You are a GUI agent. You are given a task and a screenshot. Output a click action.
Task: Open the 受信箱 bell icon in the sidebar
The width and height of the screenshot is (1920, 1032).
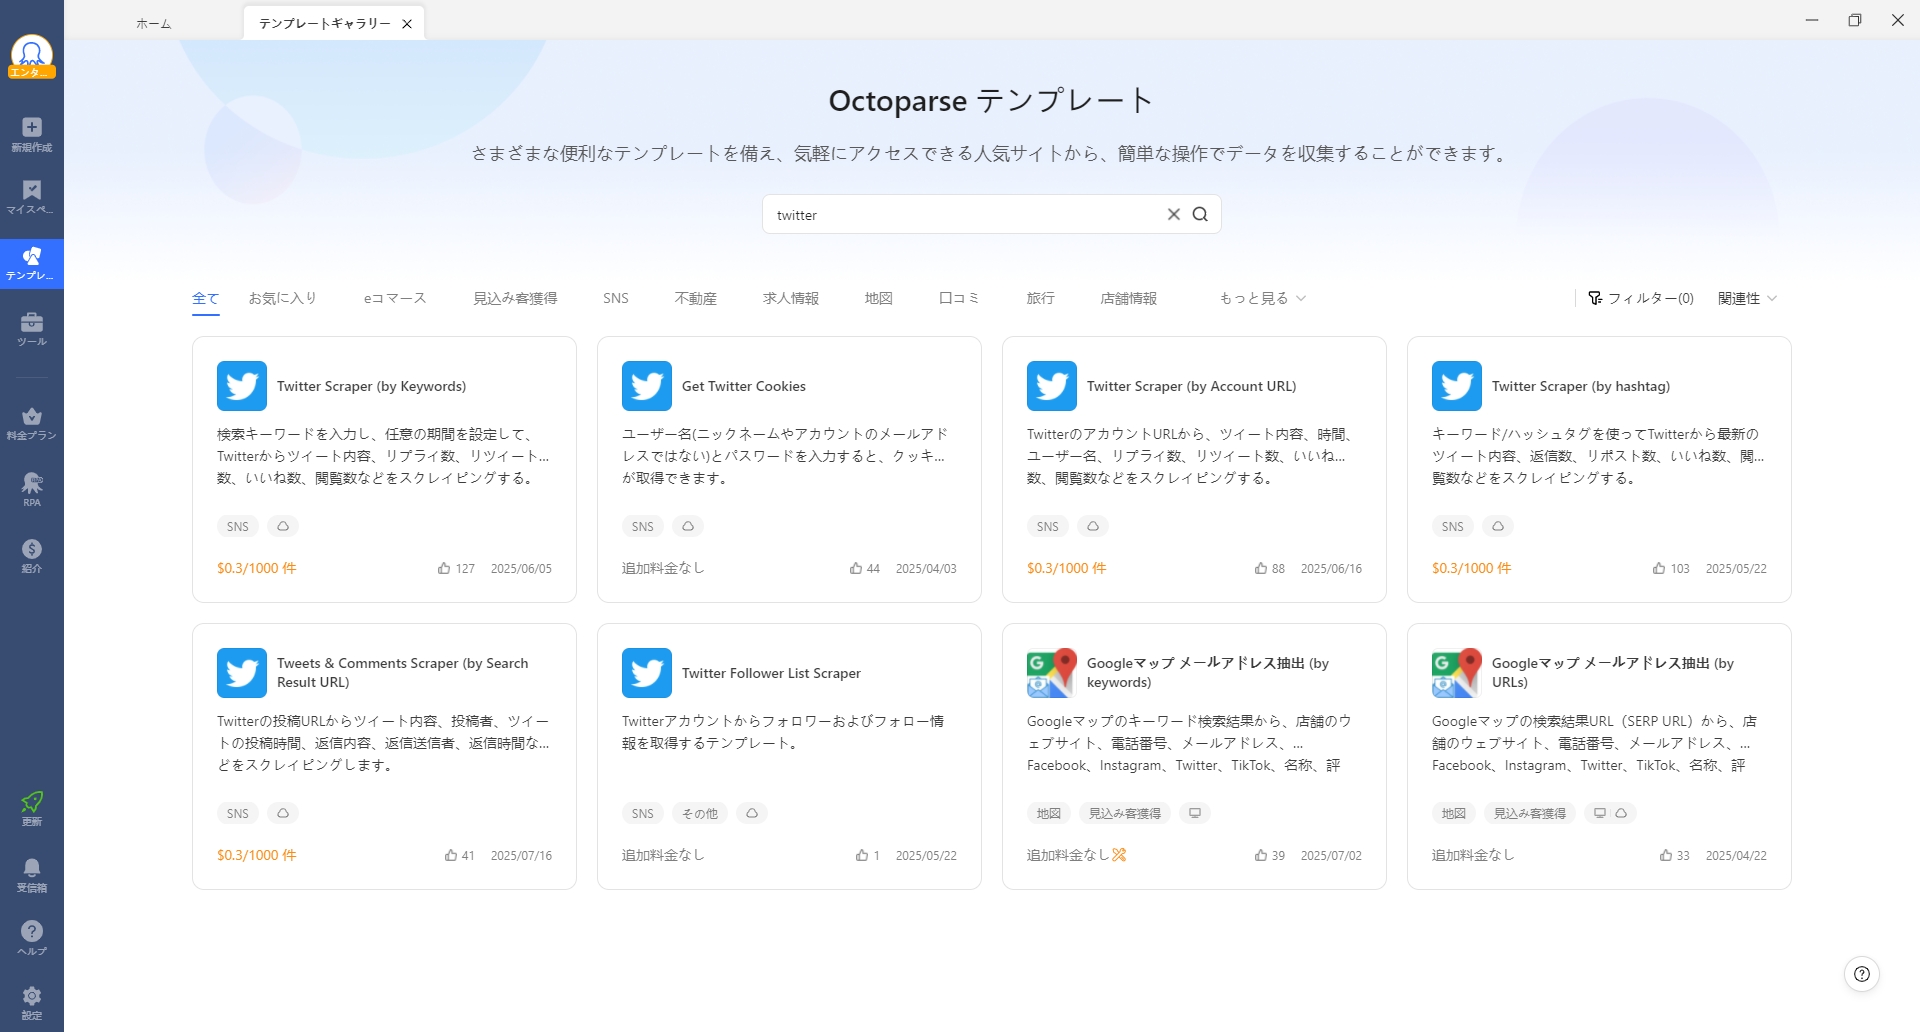click(x=32, y=875)
